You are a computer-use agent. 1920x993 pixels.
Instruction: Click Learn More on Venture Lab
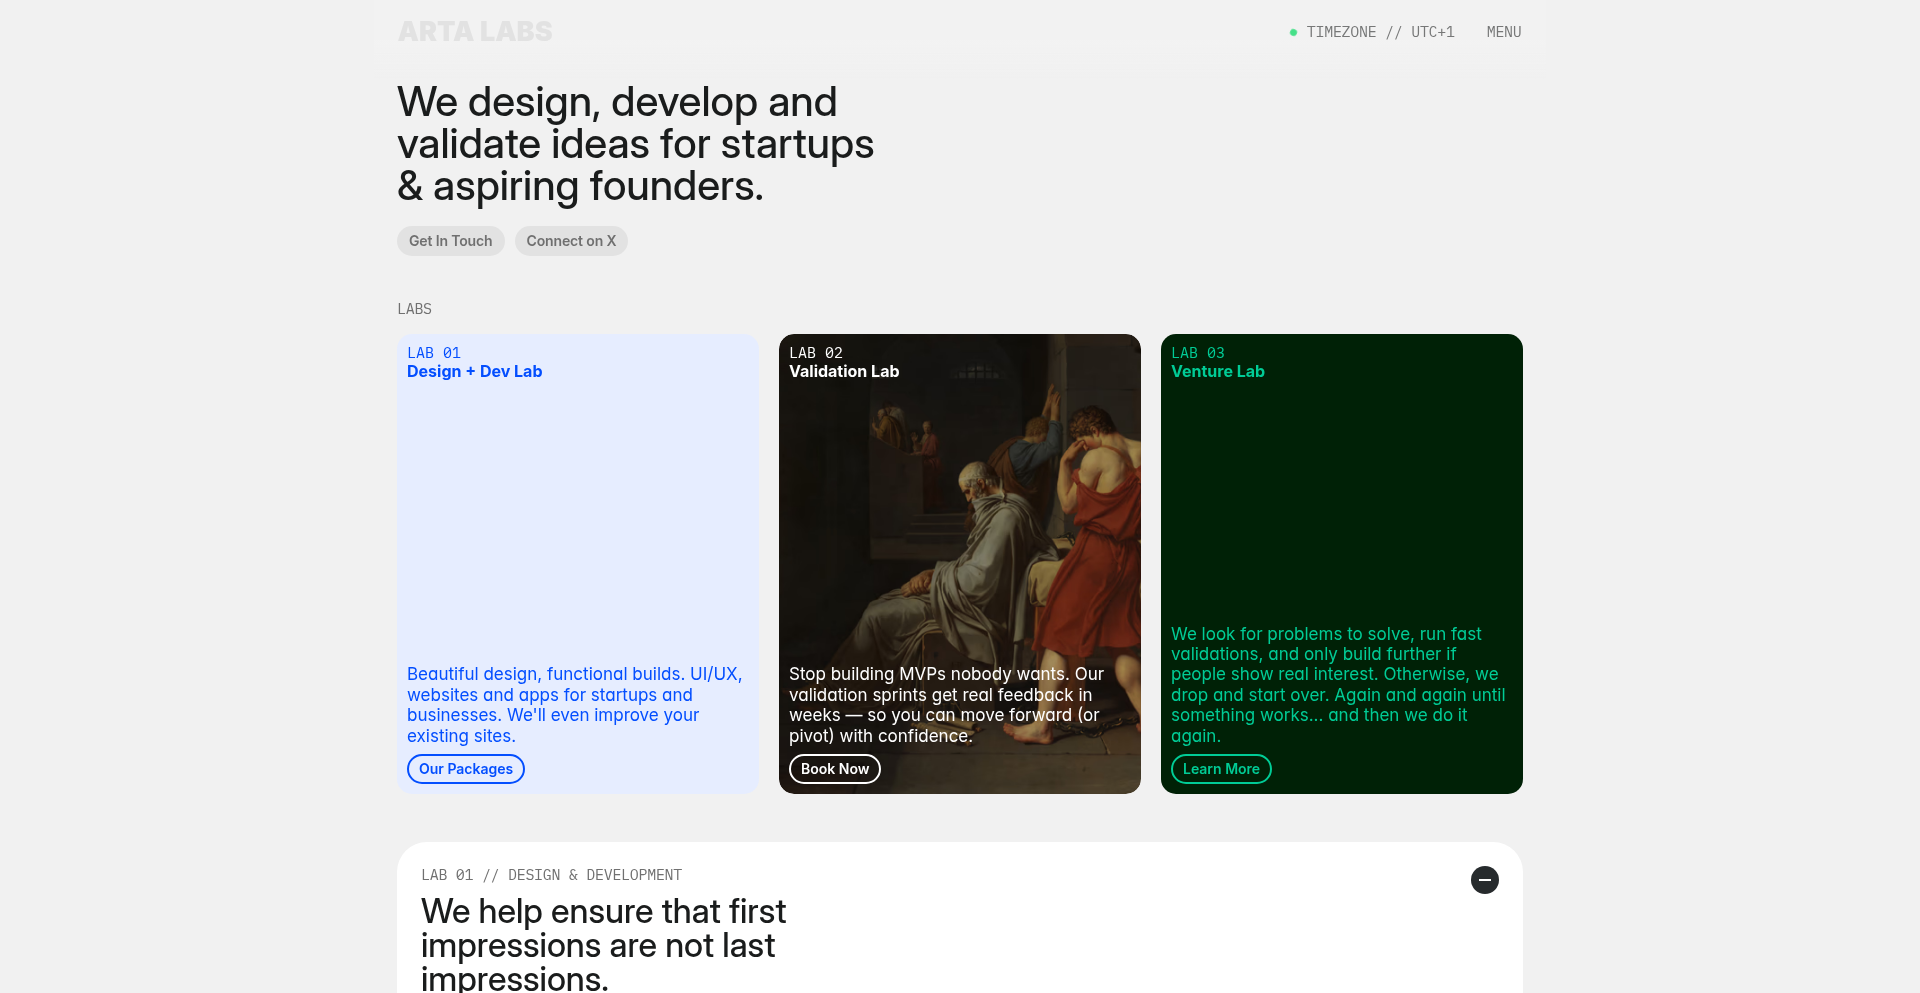(x=1221, y=769)
